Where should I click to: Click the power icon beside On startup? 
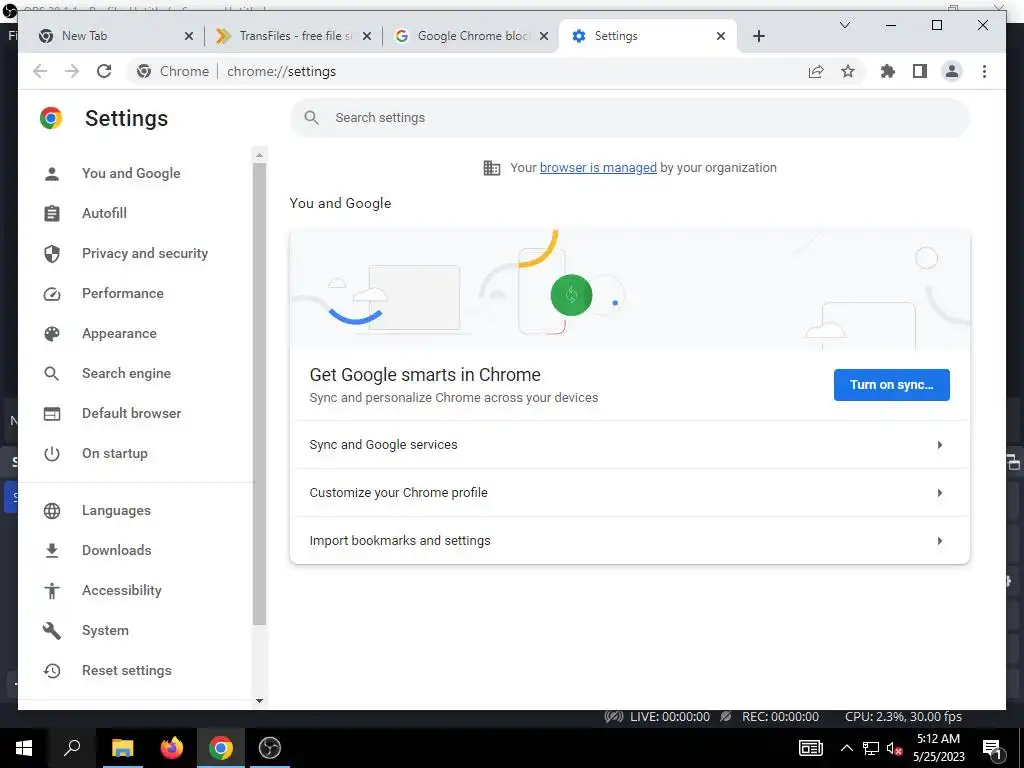coord(52,453)
